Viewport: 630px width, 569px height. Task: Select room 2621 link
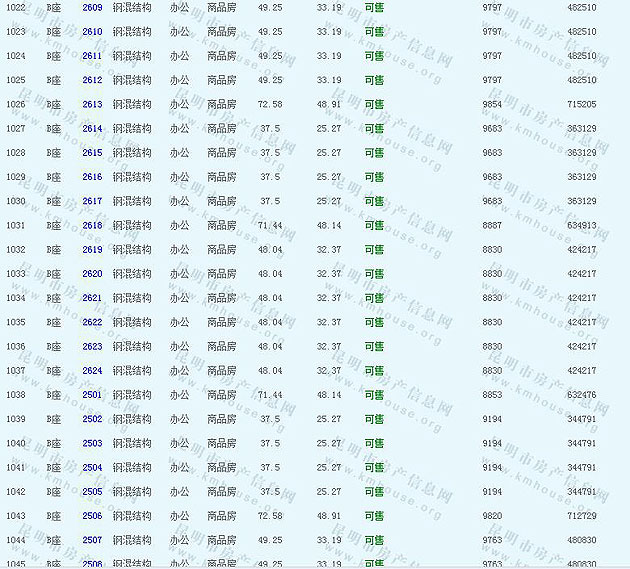click(x=92, y=298)
